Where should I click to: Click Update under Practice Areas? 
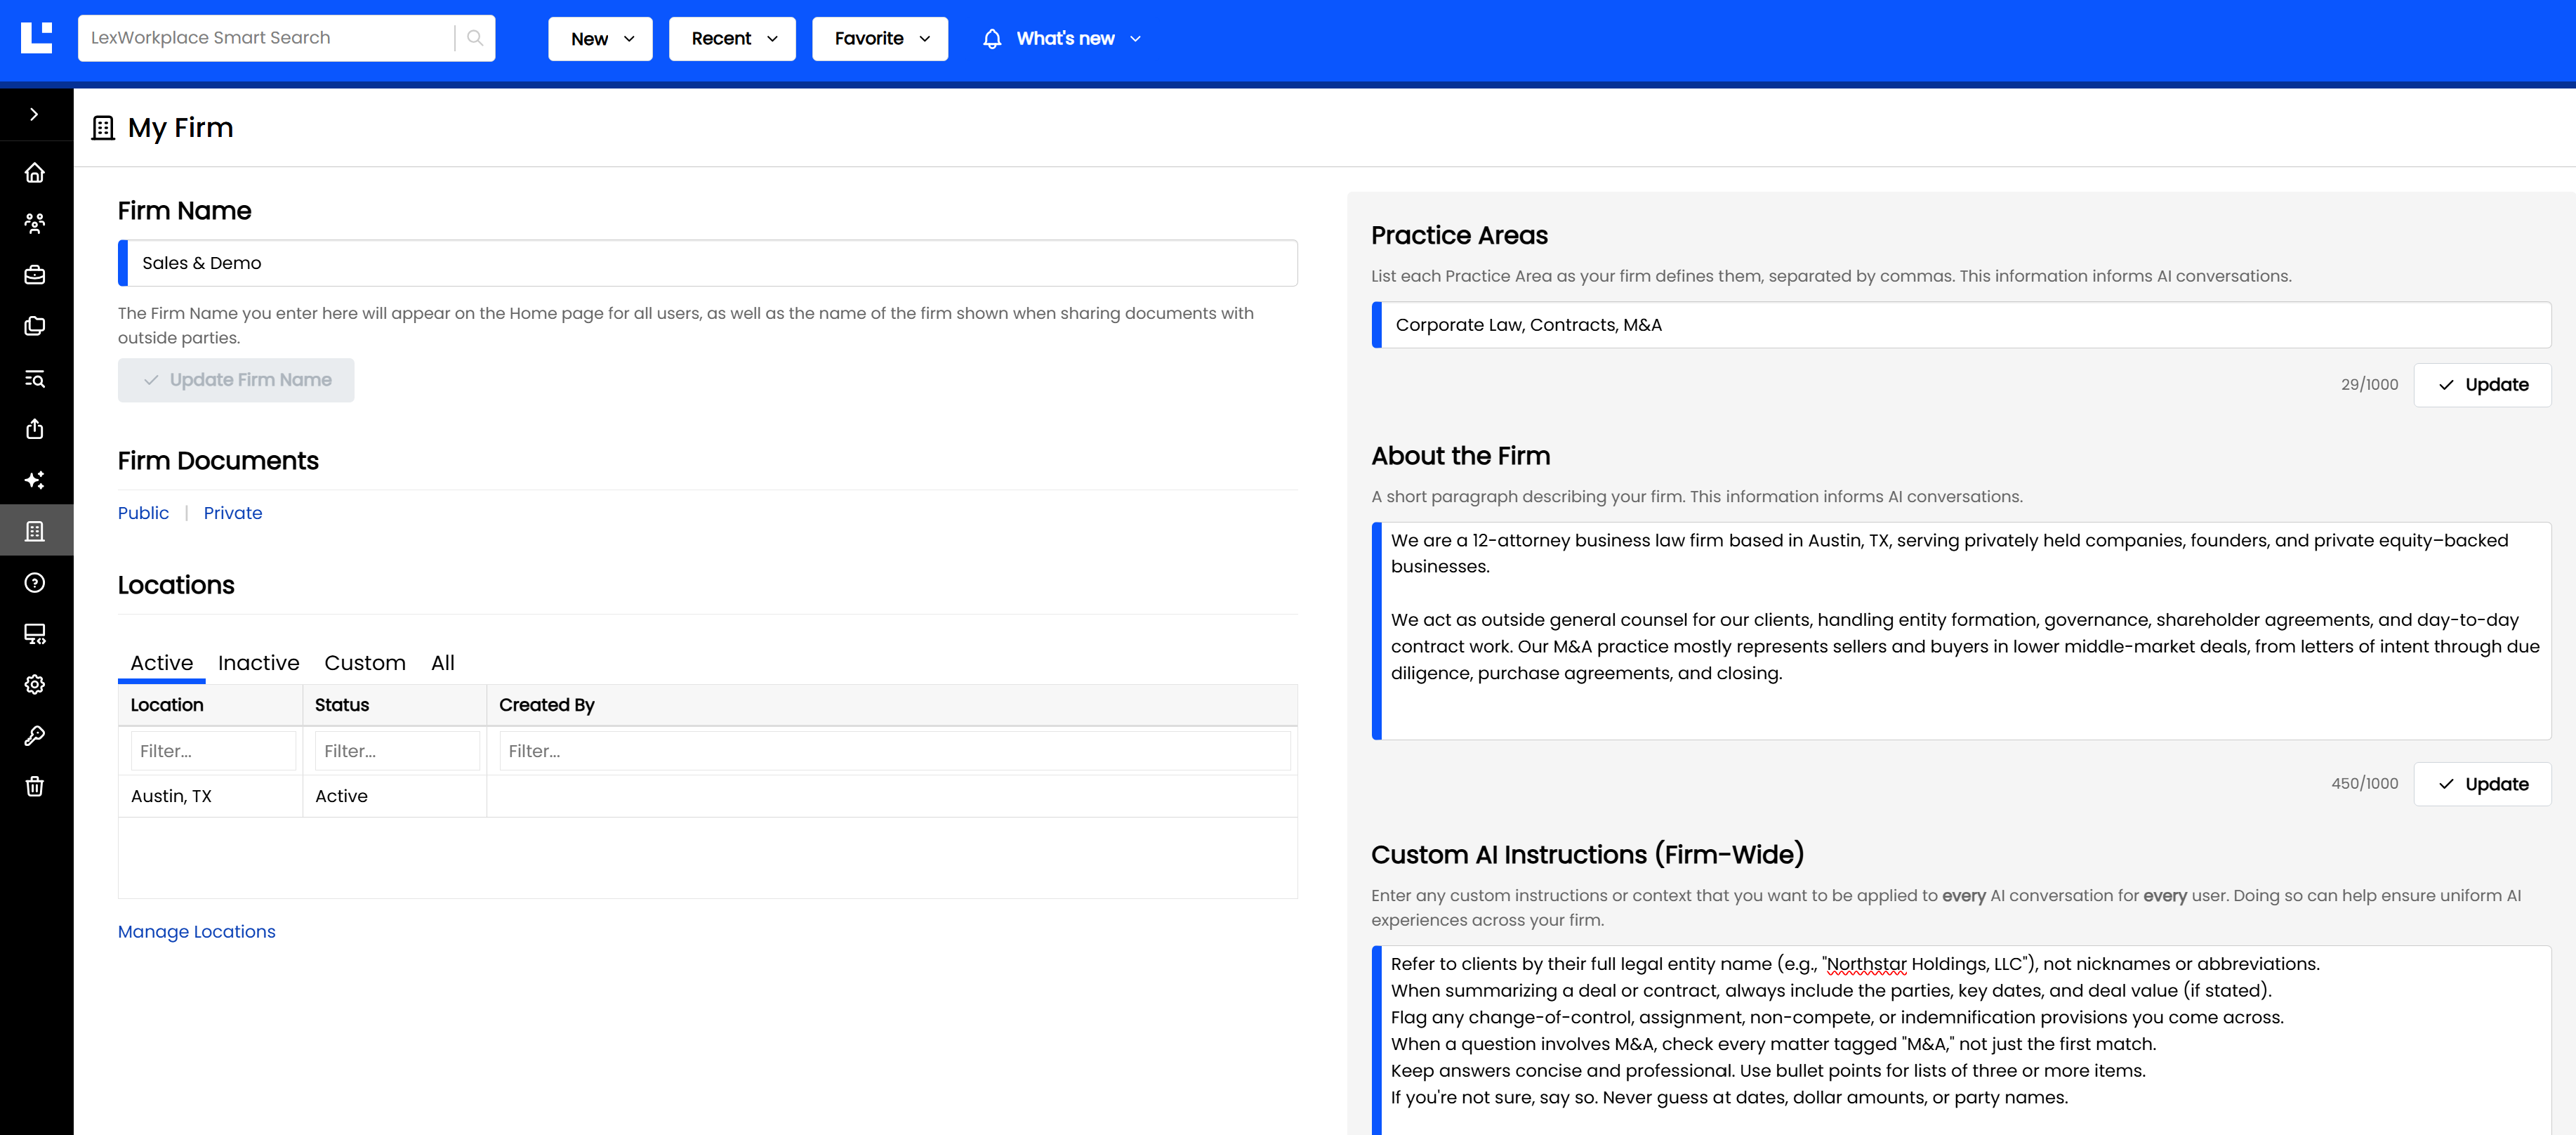click(x=2482, y=385)
